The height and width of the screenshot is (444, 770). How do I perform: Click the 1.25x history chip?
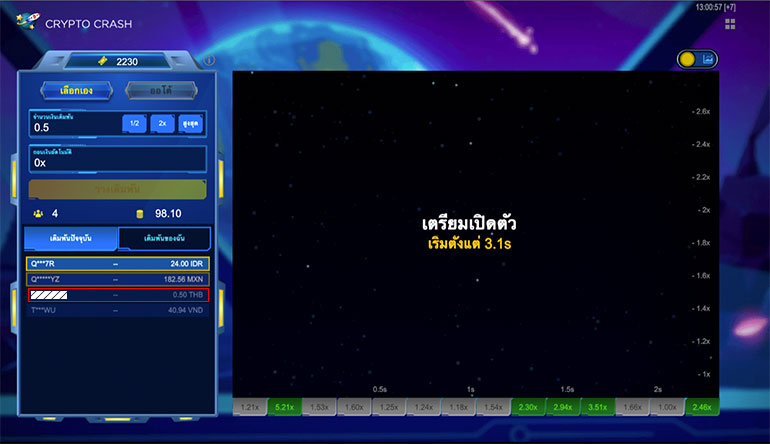[x=389, y=407]
